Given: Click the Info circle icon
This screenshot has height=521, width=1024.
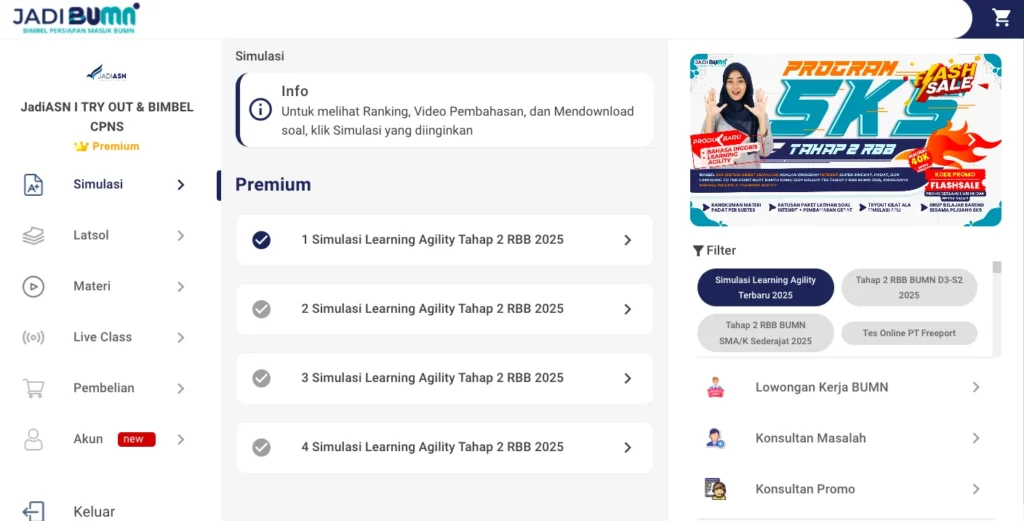Looking at the screenshot, I should [261, 110].
